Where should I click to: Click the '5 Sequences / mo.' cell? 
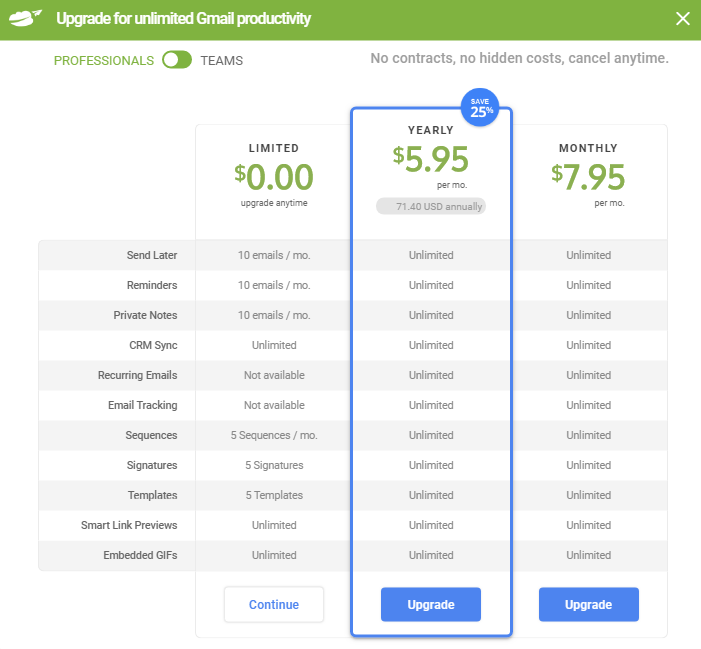[x=274, y=434]
